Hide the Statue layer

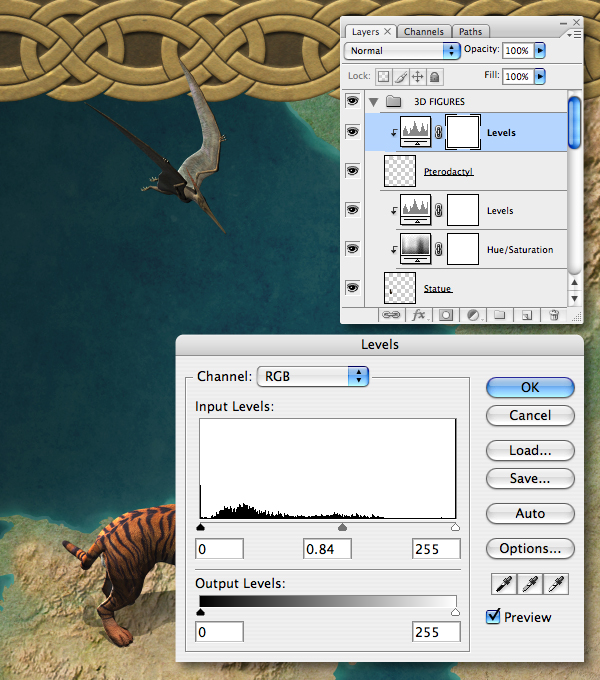point(352,288)
